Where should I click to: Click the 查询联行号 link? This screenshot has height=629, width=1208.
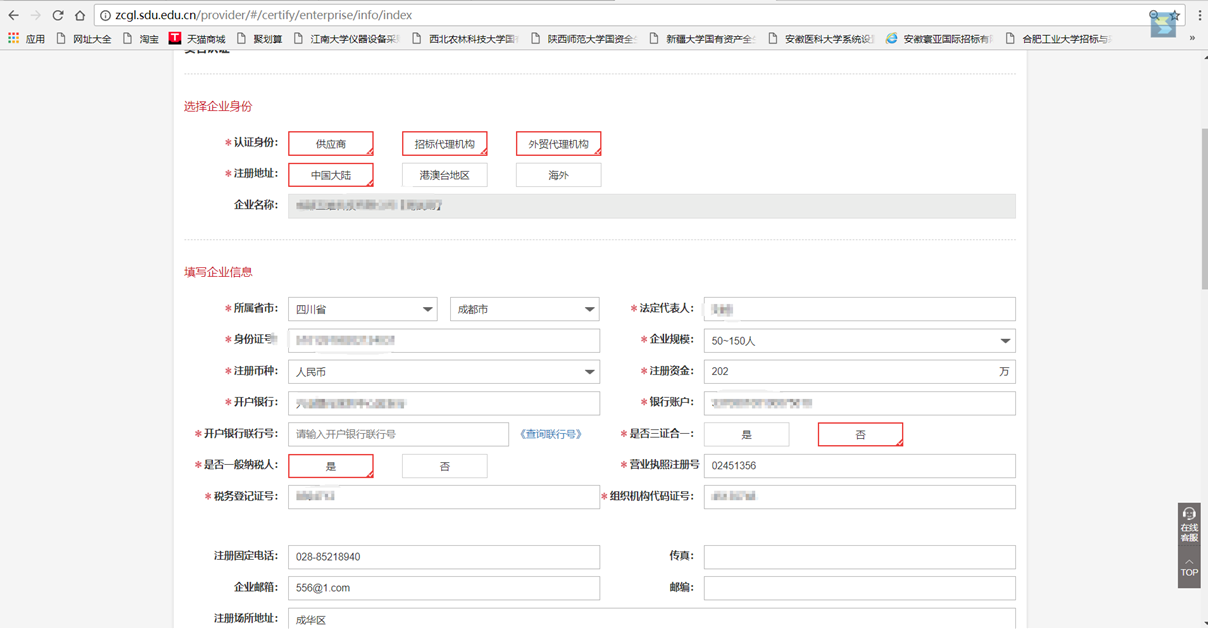click(x=550, y=435)
